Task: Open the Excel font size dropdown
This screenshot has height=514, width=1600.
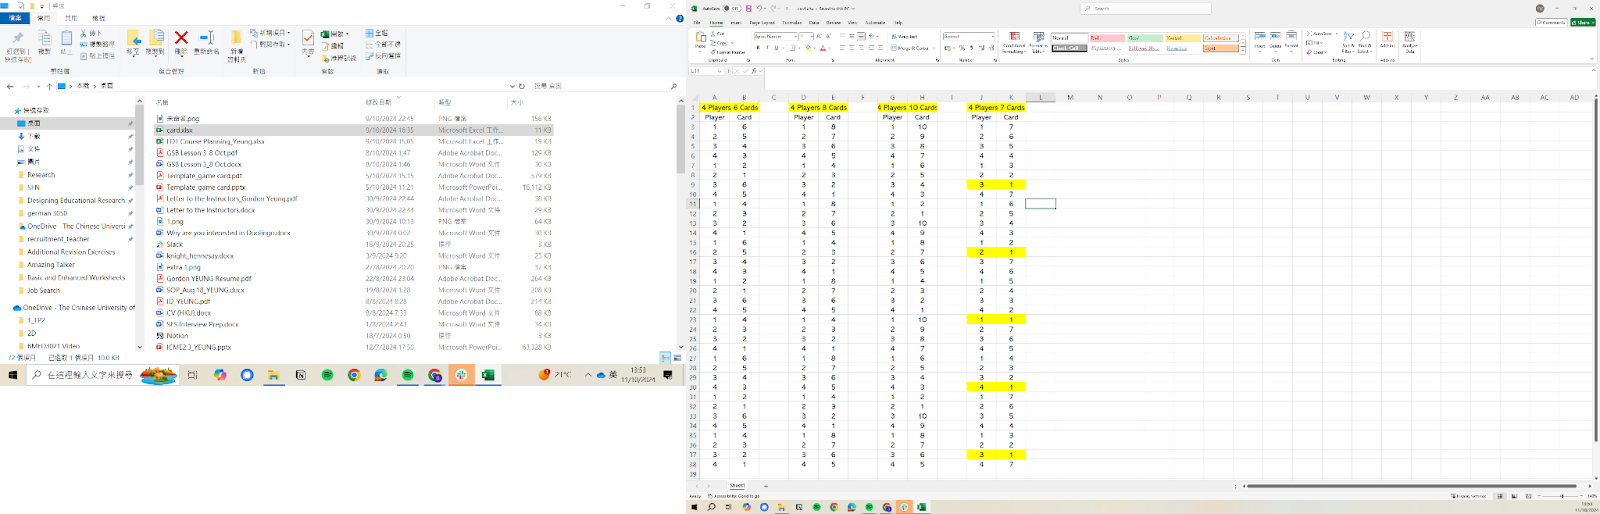Action: point(811,36)
